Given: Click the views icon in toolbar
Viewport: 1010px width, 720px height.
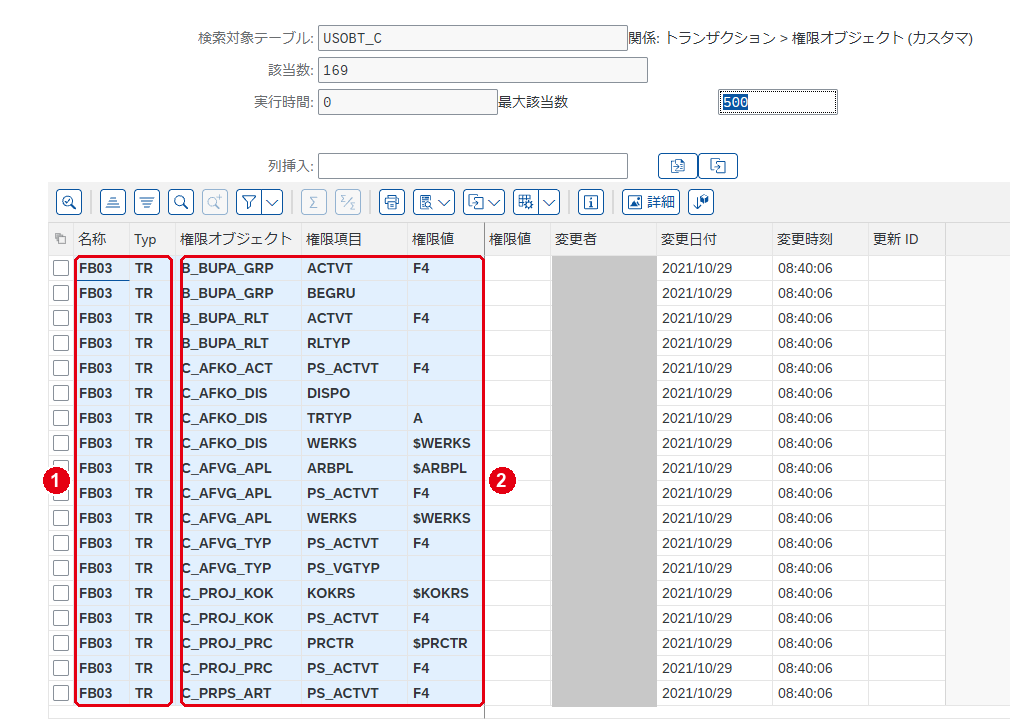Looking at the screenshot, I should (x=426, y=202).
